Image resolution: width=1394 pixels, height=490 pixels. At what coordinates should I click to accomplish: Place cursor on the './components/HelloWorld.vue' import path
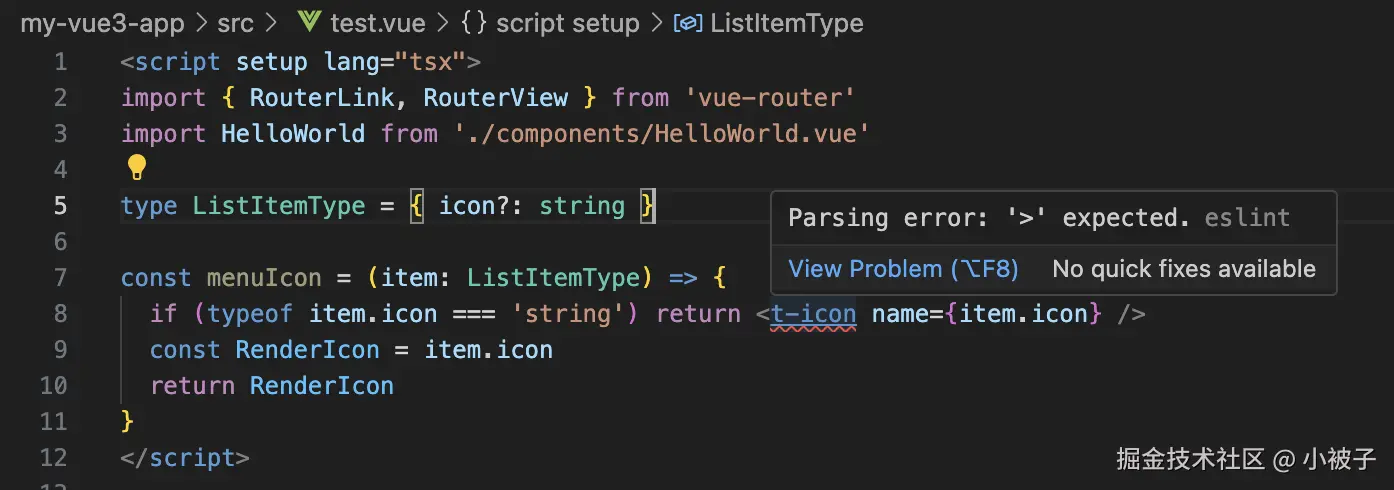[x=655, y=134]
